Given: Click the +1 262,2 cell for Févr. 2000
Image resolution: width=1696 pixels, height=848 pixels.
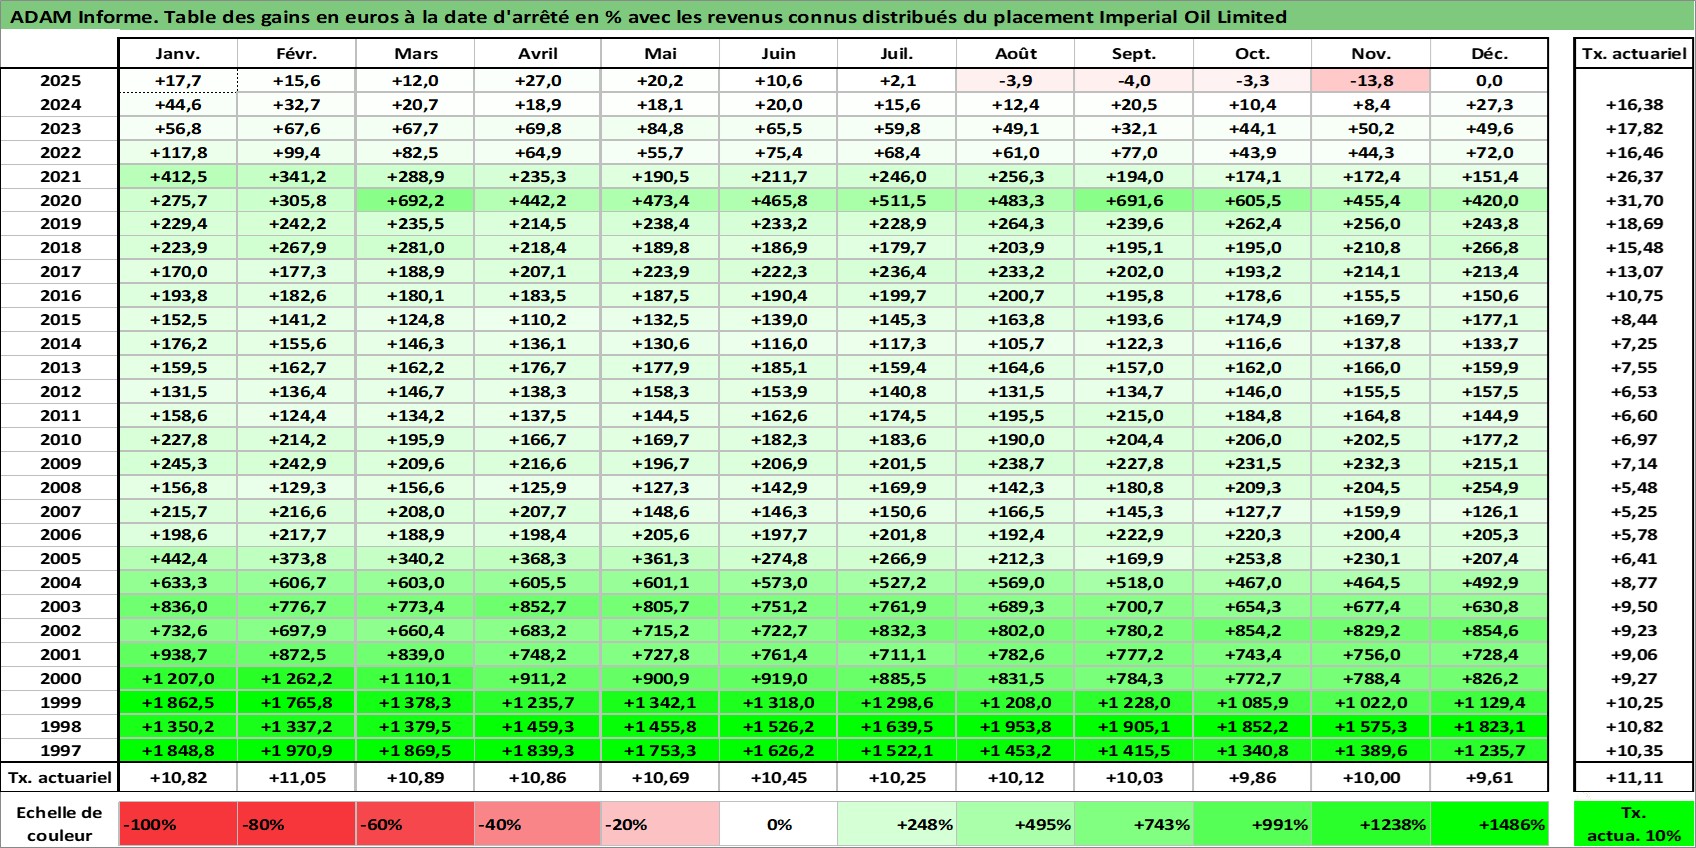Looking at the screenshot, I should pos(297,678).
